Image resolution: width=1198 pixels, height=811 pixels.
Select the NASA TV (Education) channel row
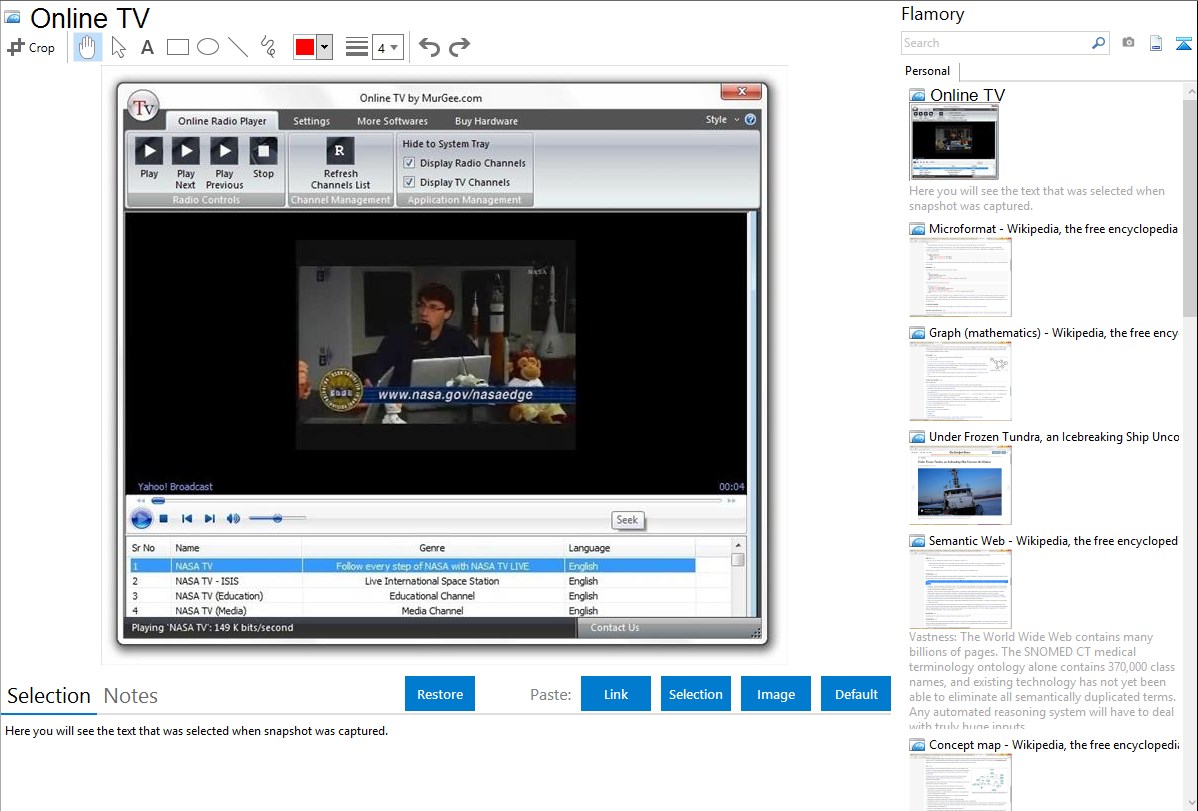[x=413, y=596]
